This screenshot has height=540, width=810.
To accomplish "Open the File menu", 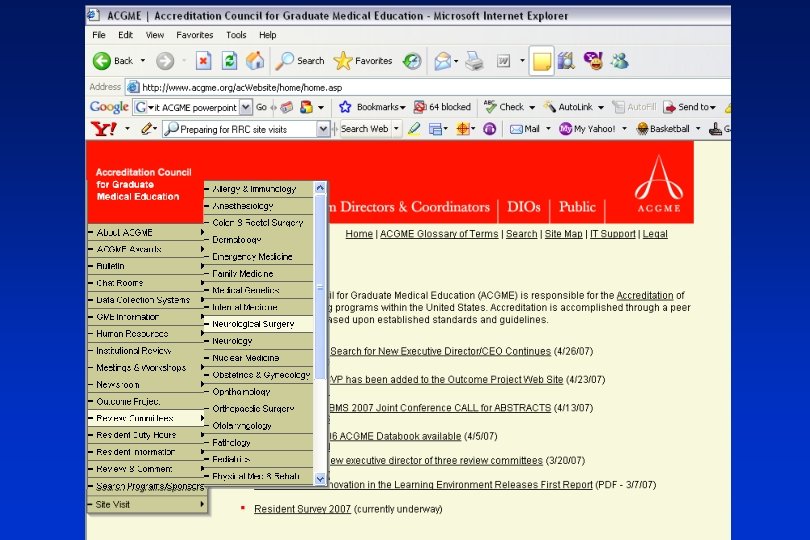I will coord(99,35).
